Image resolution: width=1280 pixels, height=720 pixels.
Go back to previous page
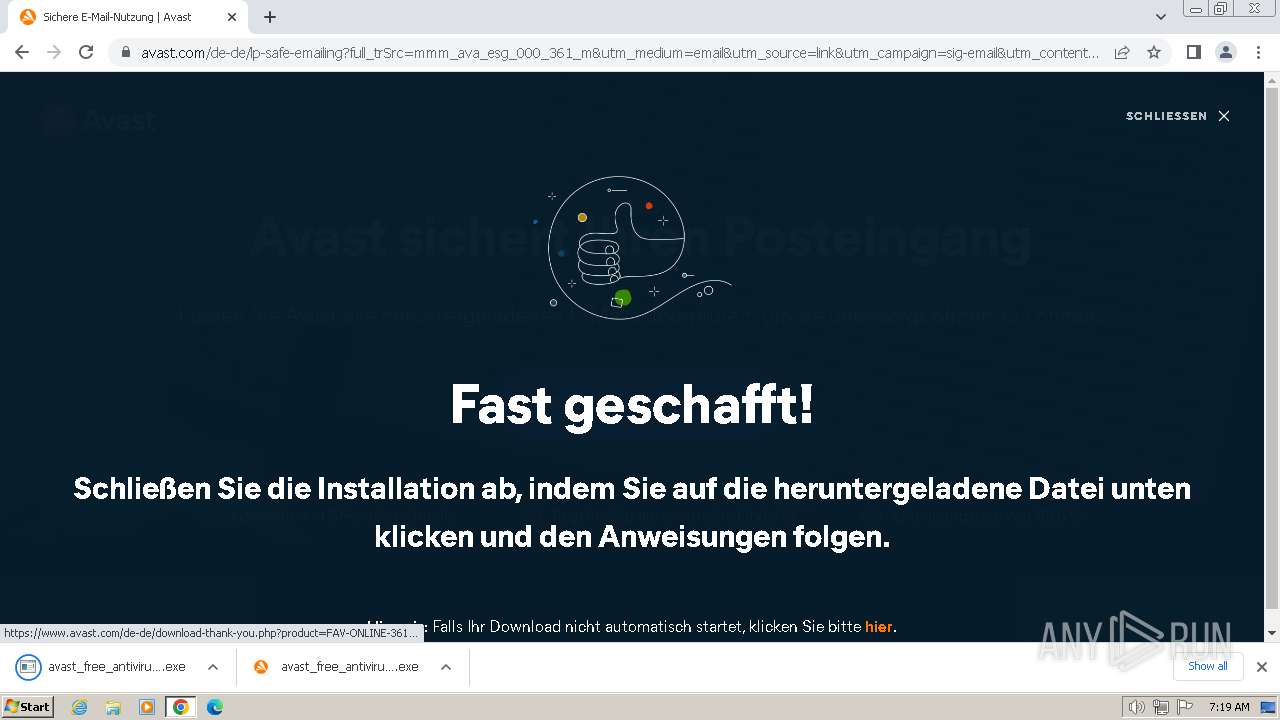(22, 52)
